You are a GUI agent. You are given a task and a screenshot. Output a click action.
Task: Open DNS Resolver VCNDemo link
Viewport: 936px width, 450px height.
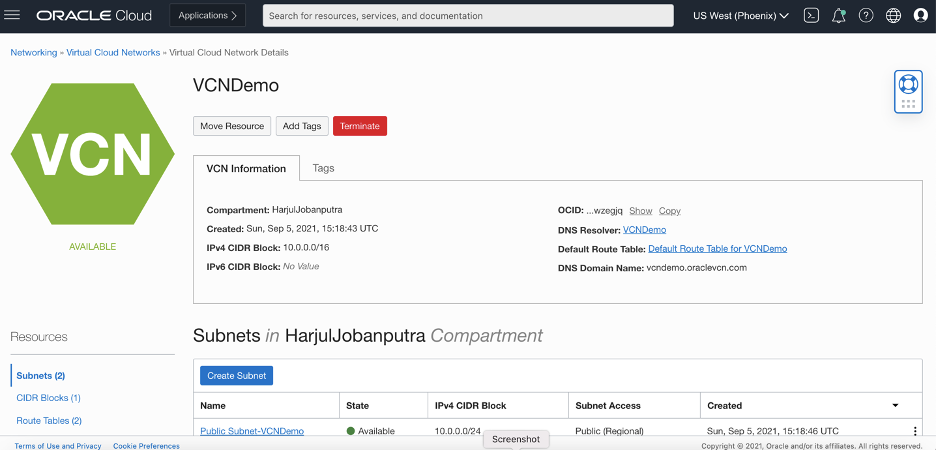tap(645, 229)
